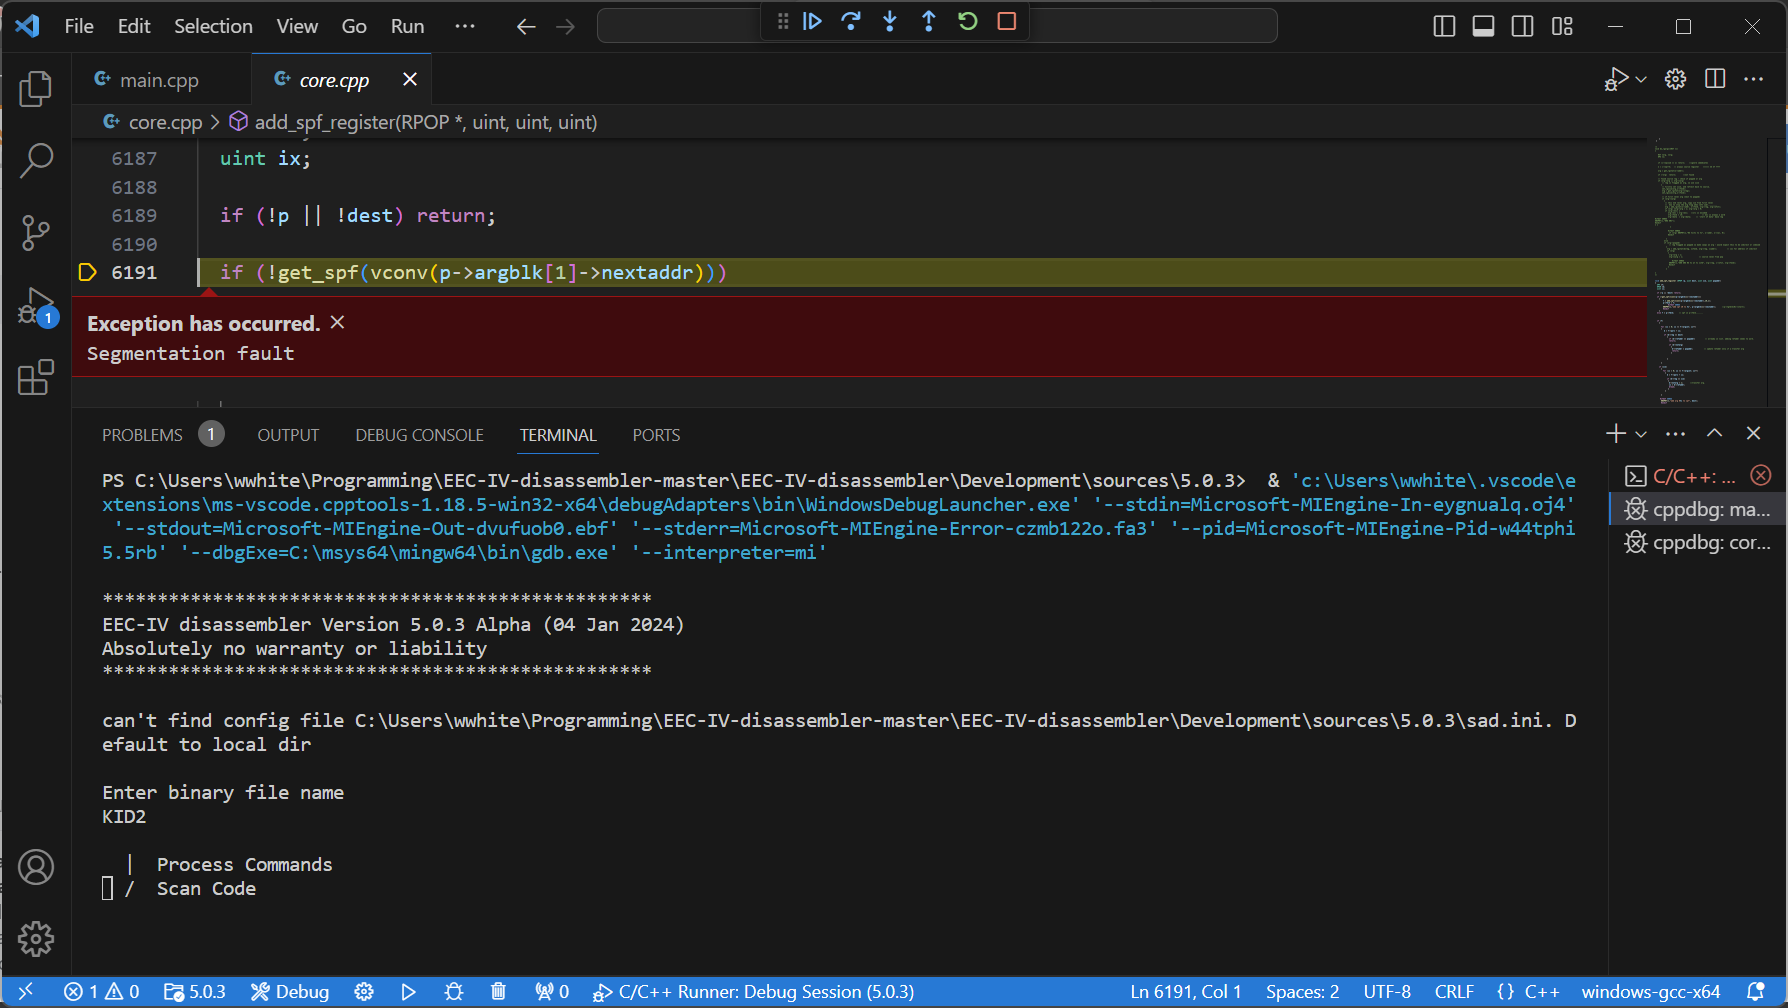This screenshot has width=1788, height=1008.
Task: Step Into using the debug toolbar
Action: (890, 21)
